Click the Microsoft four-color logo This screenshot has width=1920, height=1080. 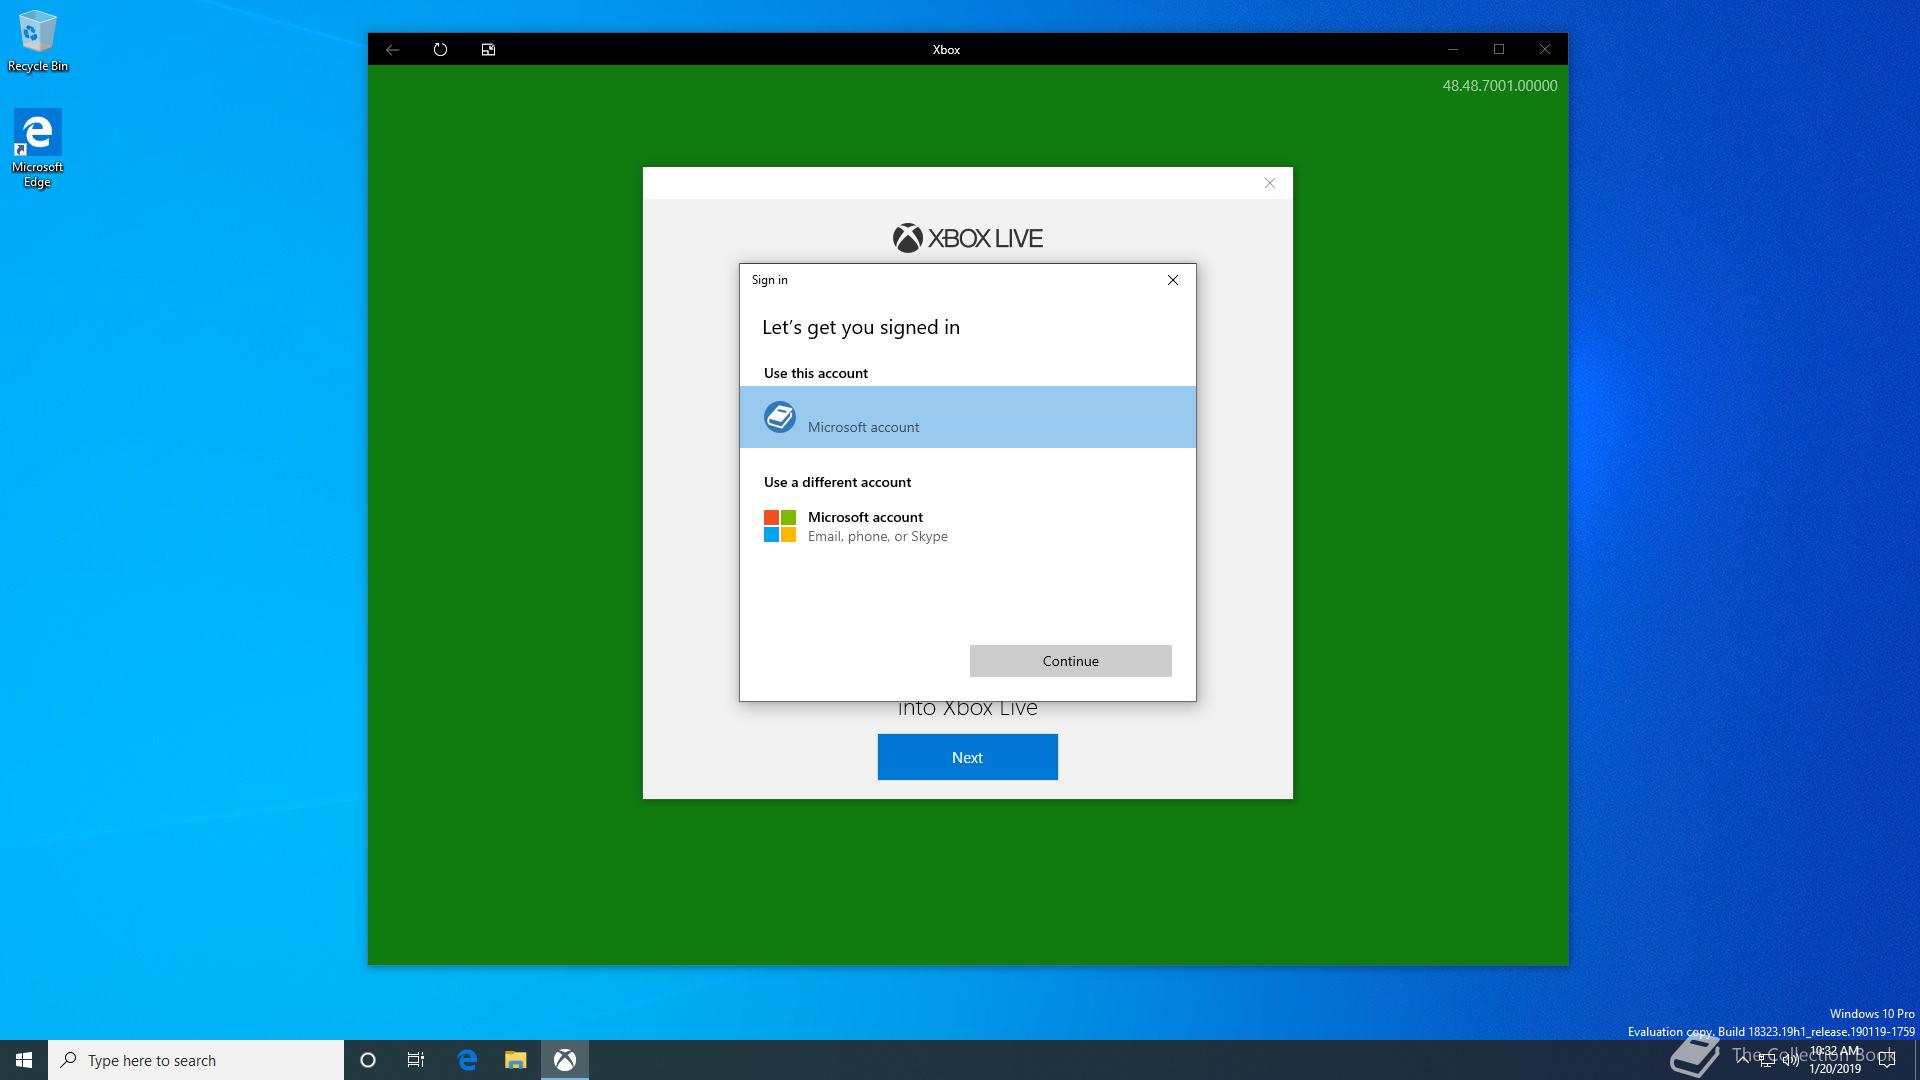(780, 526)
